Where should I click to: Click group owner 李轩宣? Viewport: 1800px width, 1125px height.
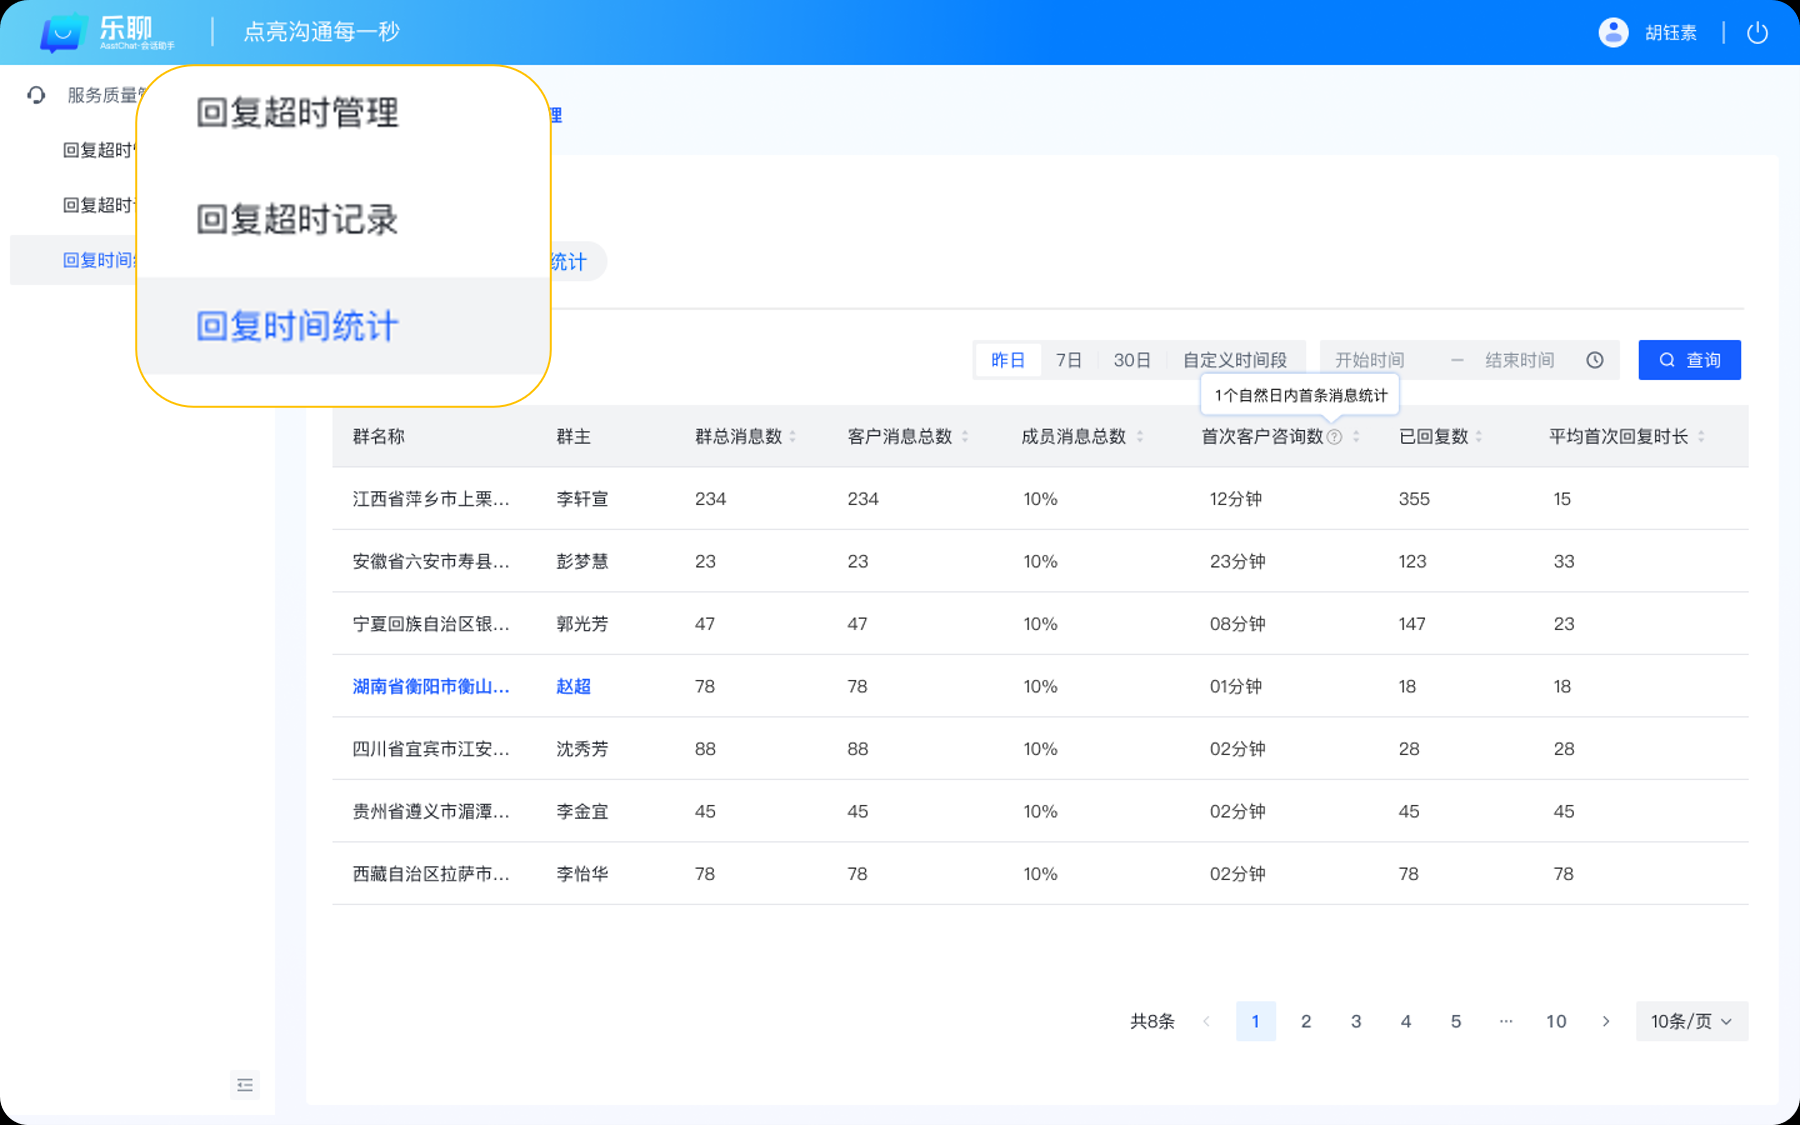click(582, 499)
